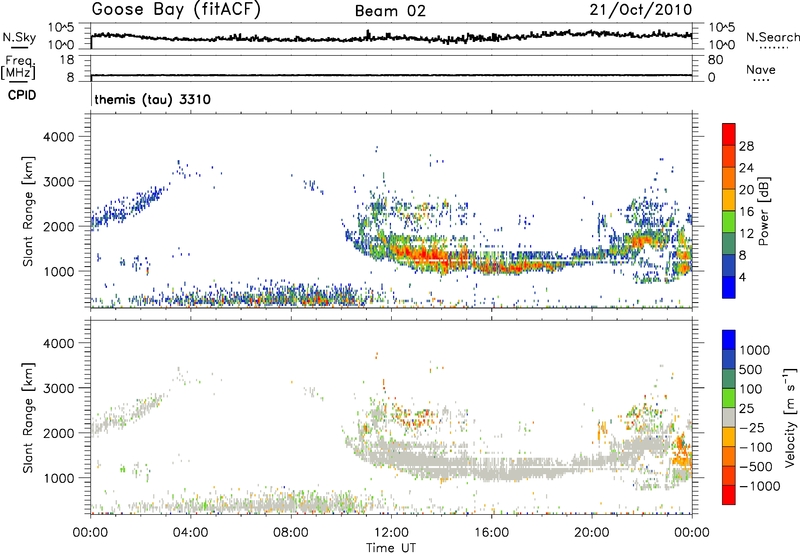The width and height of the screenshot is (800, 554).
Task: Click the 'N.Search' legend label
Action: [772, 37]
